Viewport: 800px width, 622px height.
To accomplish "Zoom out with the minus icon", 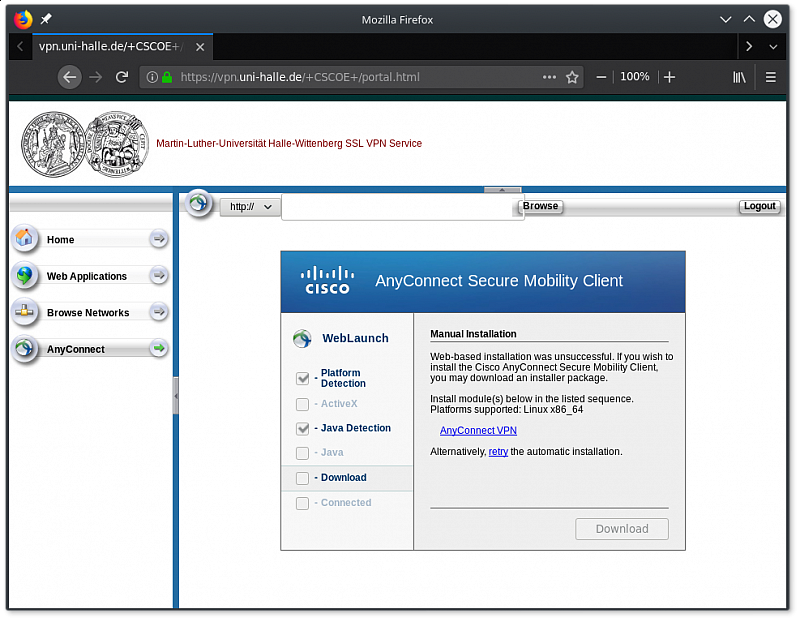I will [601, 77].
